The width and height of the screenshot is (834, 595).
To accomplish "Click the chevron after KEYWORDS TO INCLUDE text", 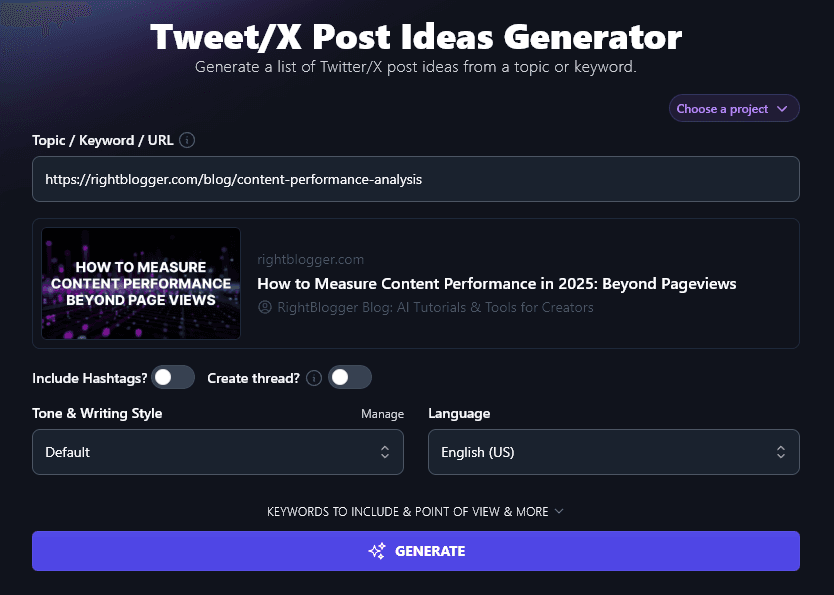I will coord(560,511).
